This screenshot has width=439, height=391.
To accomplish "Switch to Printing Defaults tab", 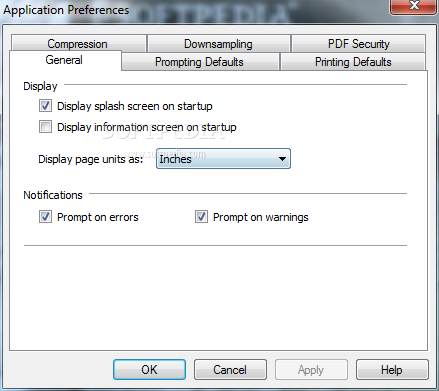I will coord(353,62).
